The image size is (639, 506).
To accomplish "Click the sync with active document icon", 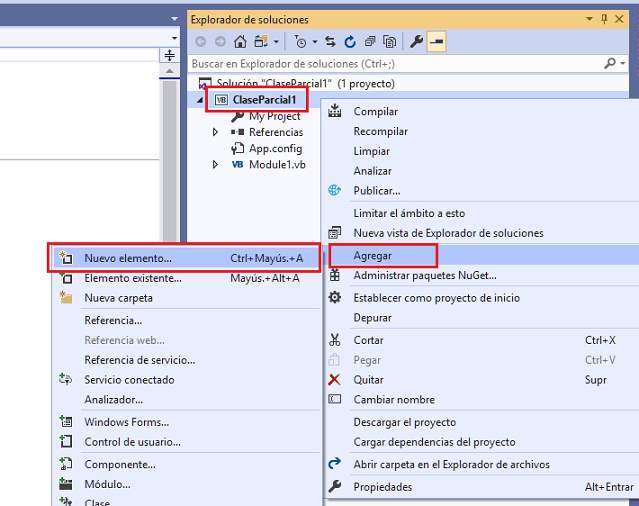I will (330, 42).
